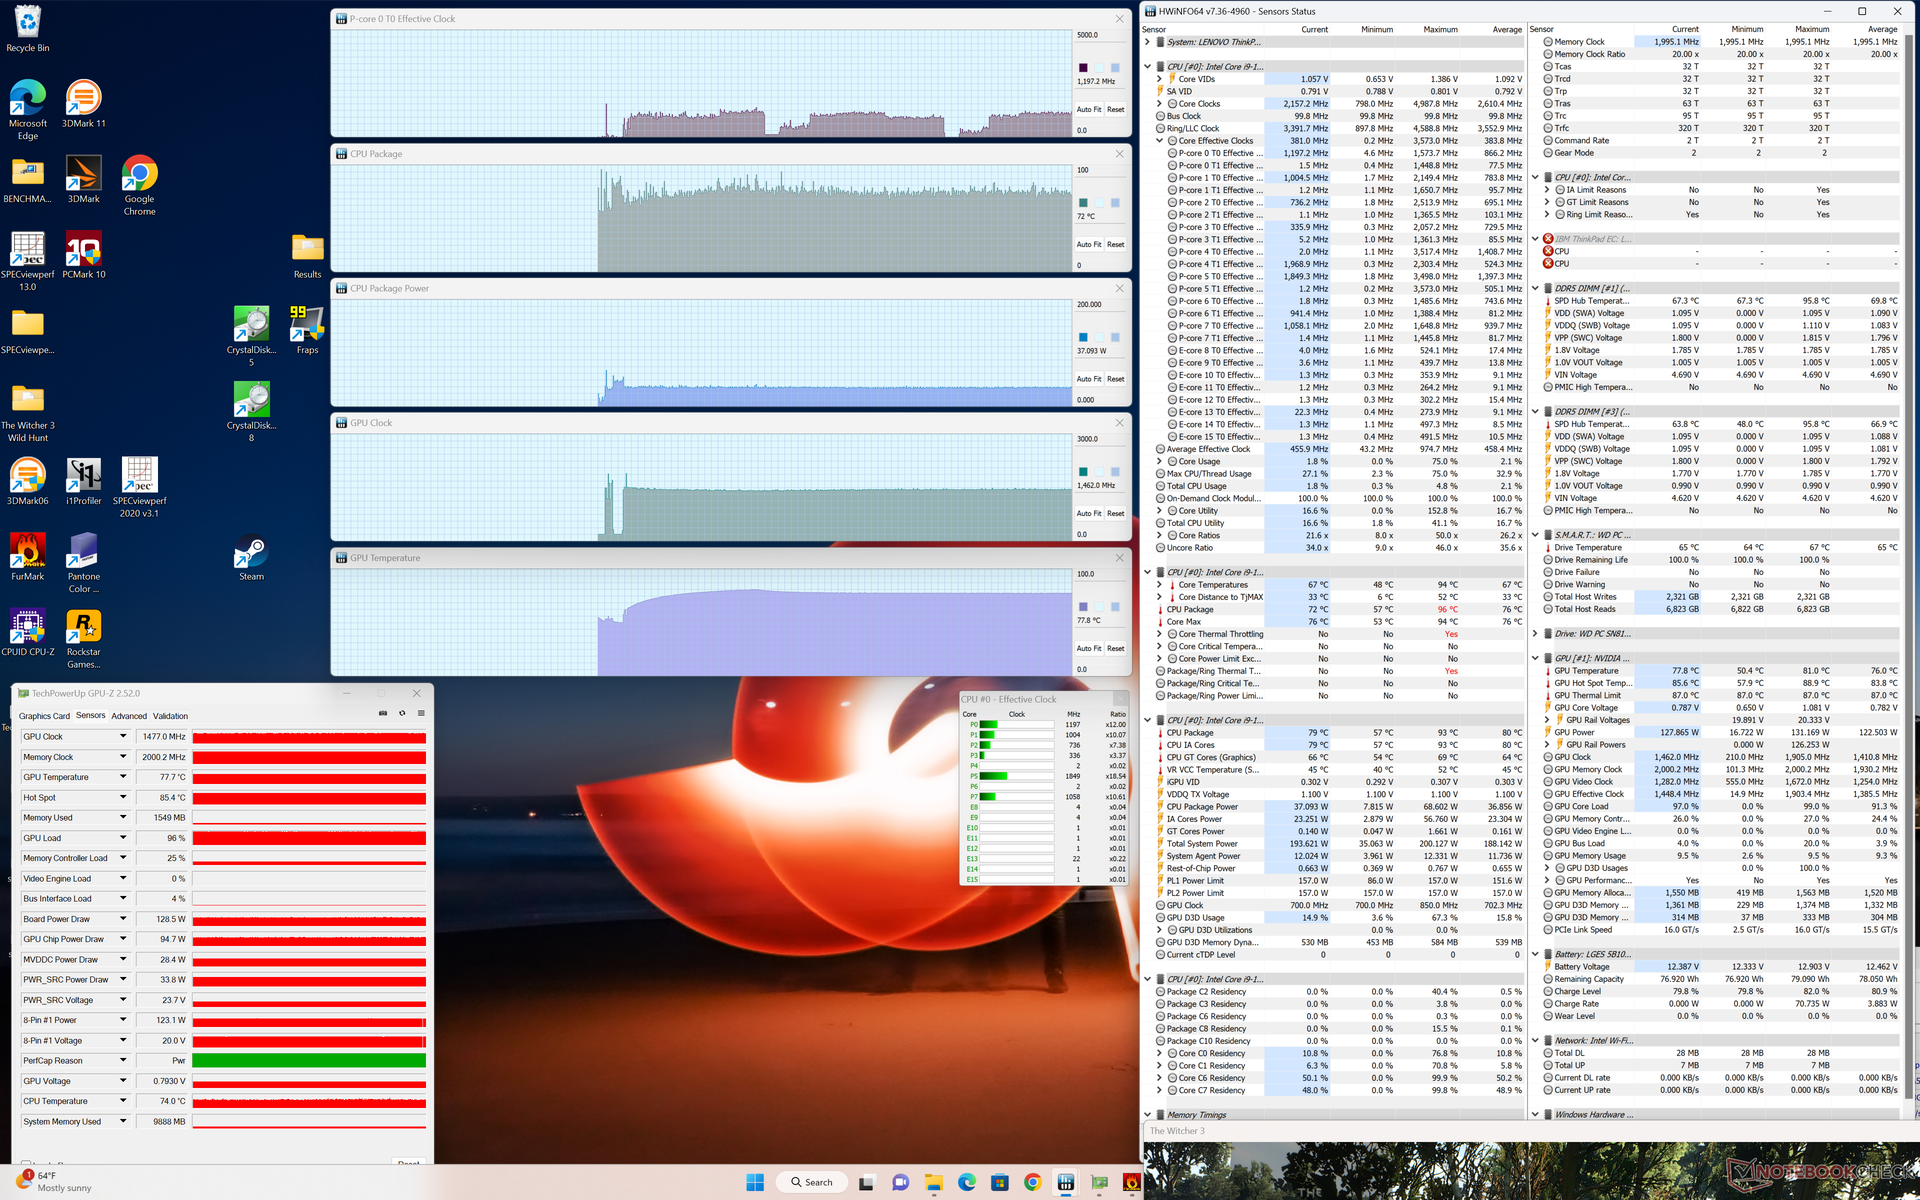This screenshot has height=1200, width=1920.
Task: Collapse S.M.A.R.T. WD PC sensor group
Action: 1535,535
